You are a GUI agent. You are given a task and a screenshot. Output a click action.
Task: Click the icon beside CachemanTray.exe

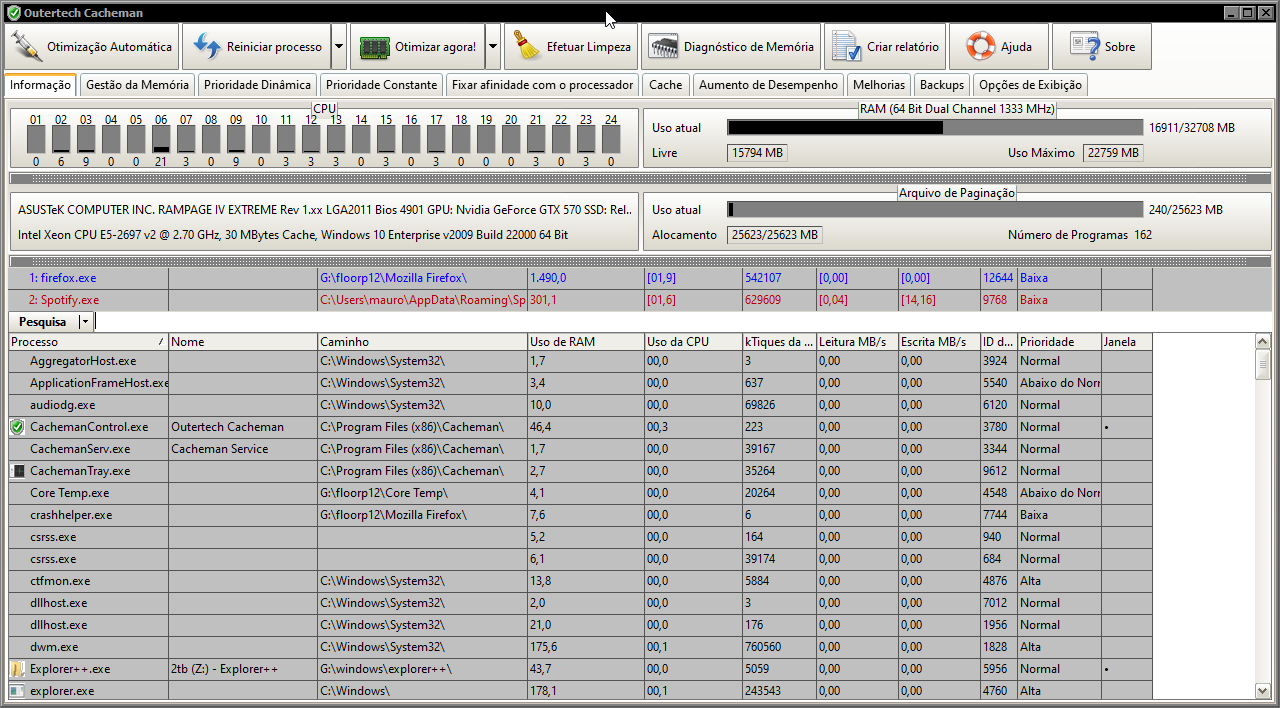[x=17, y=471]
